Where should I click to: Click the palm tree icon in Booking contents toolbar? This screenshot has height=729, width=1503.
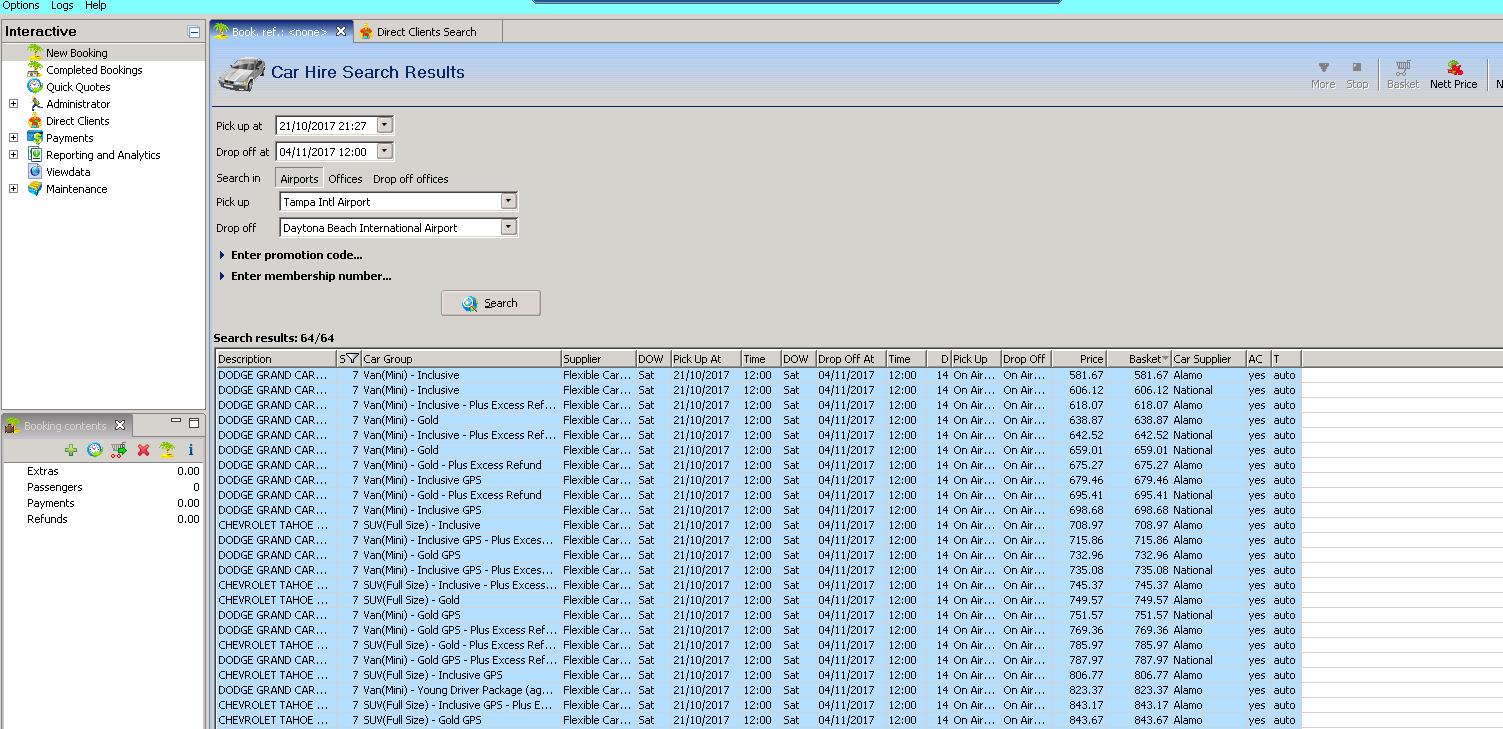click(x=167, y=450)
